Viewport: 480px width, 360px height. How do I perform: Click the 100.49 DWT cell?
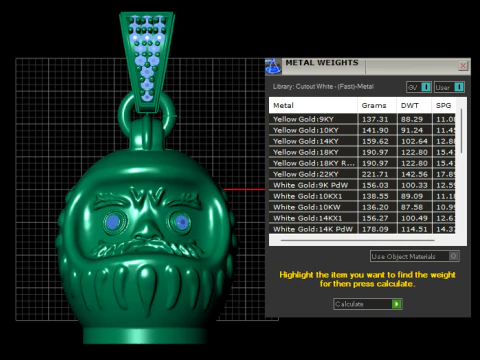click(x=414, y=218)
